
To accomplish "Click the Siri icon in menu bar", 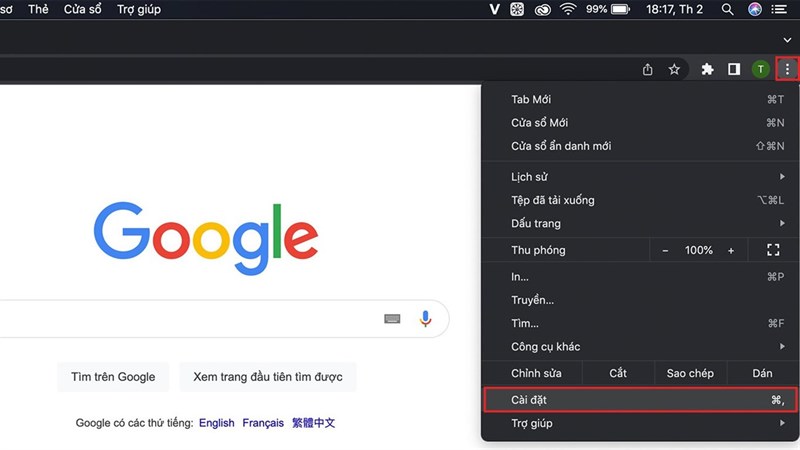I will coord(755,9).
